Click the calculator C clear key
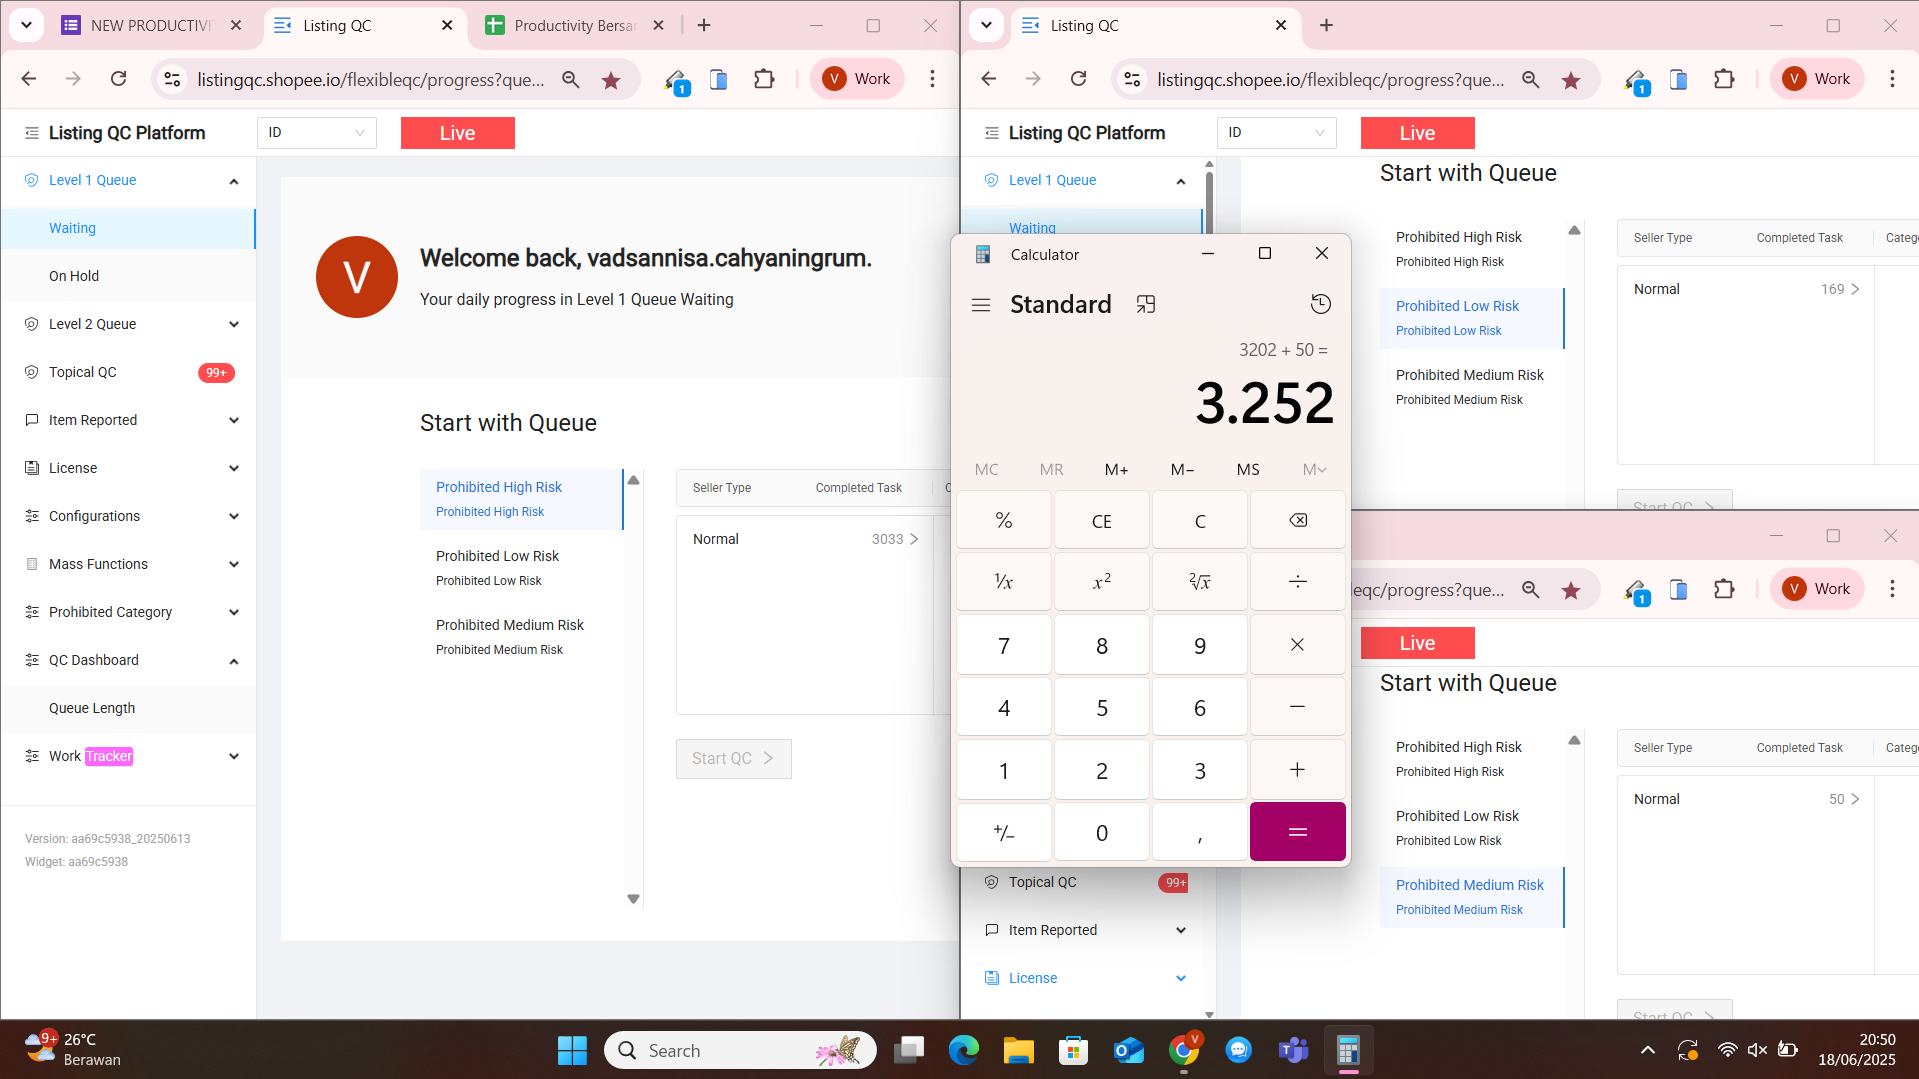The image size is (1919, 1079). pyautogui.click(x=1200, y=520)
